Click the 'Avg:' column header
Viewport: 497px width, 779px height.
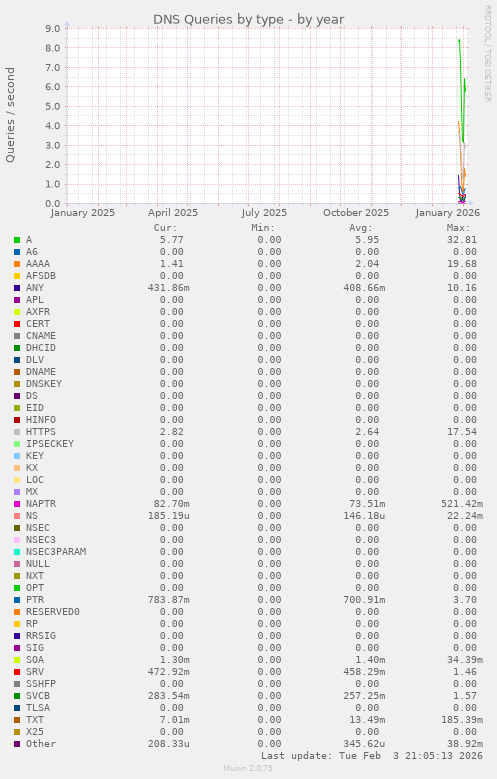(361, 228)
